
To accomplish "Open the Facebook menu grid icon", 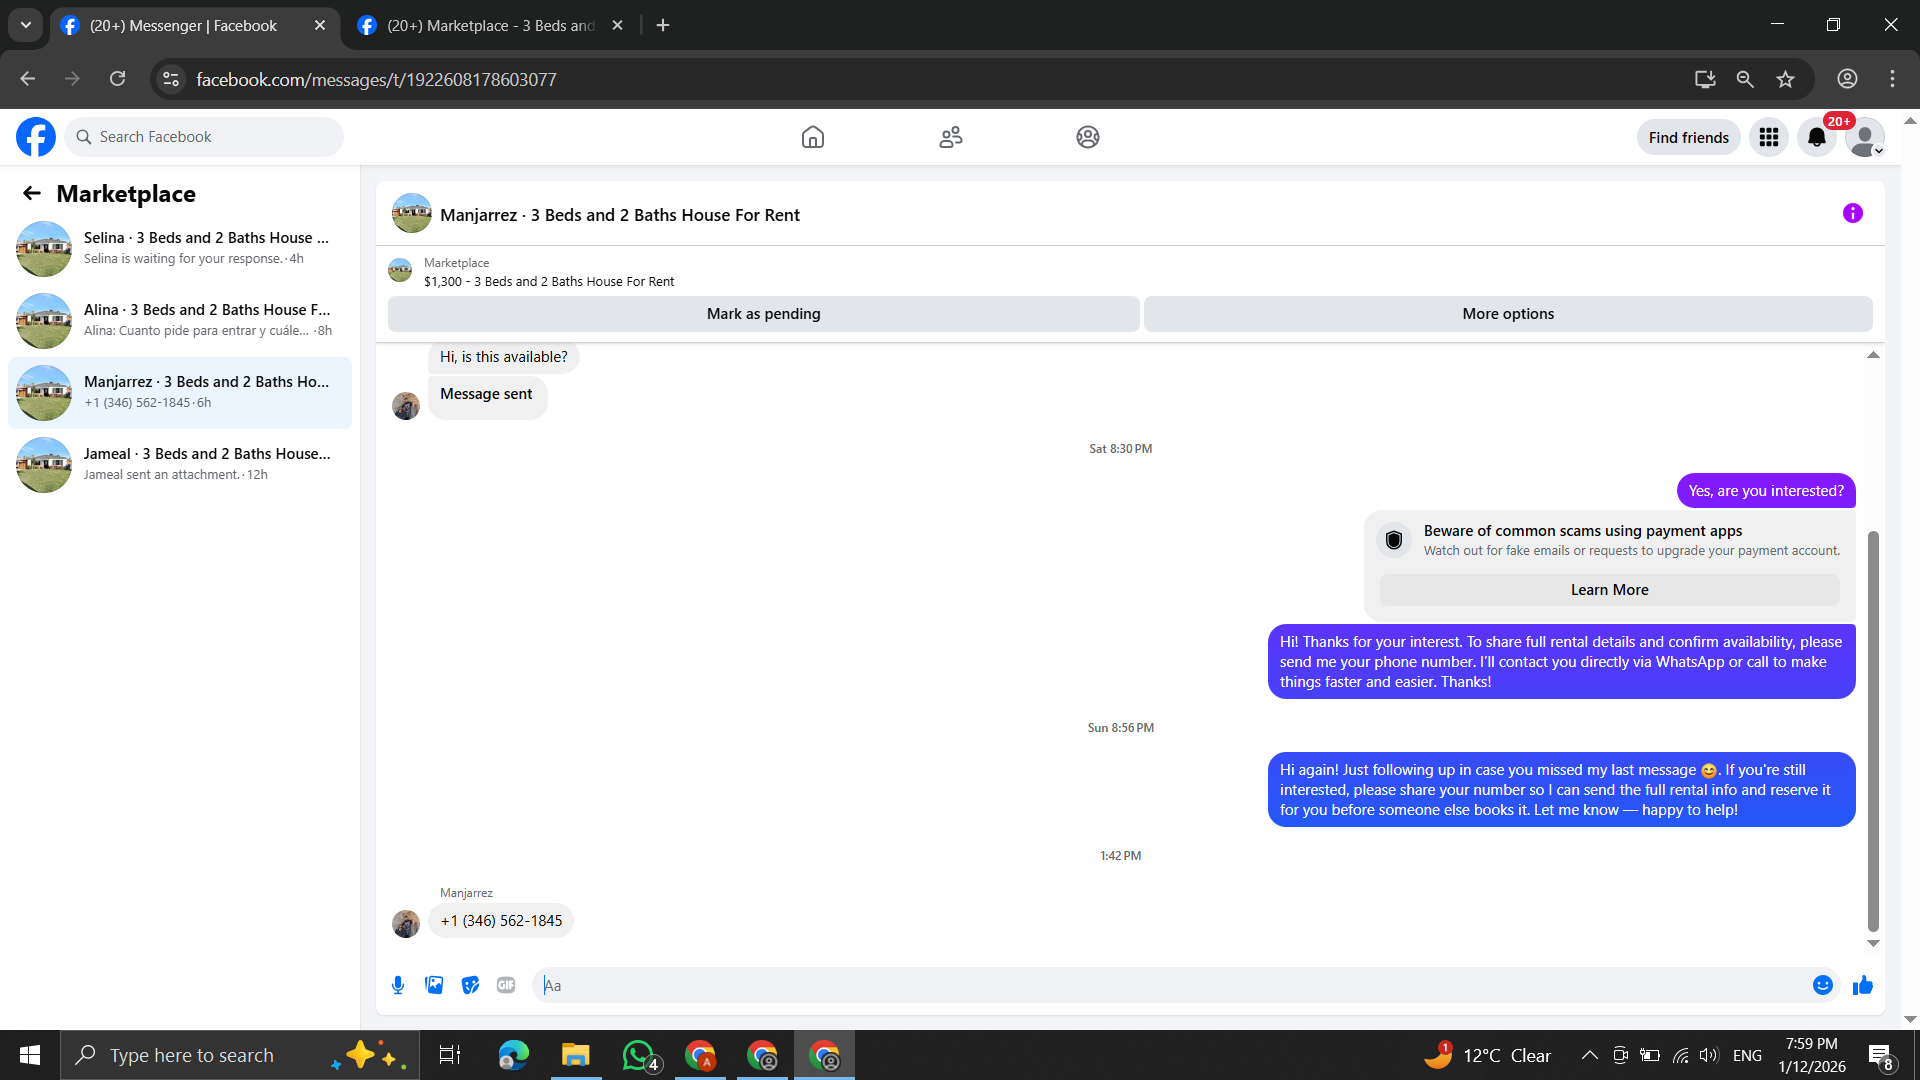I will [x=1768, y=137].
